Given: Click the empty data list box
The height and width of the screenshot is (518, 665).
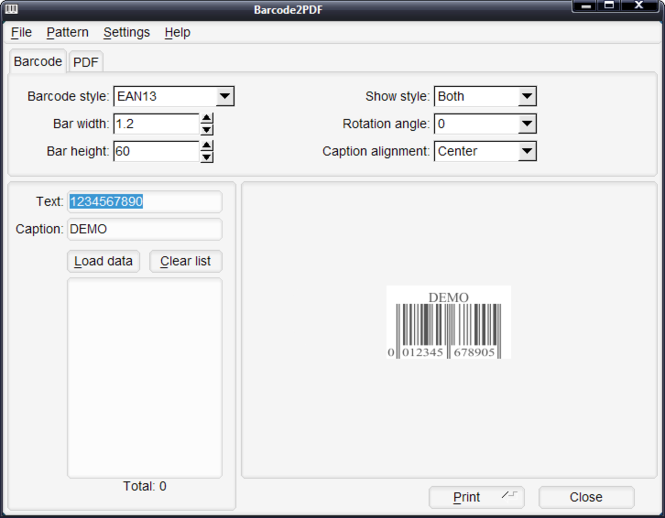Looking at the screenshot, I should click(x=145, y=378).
